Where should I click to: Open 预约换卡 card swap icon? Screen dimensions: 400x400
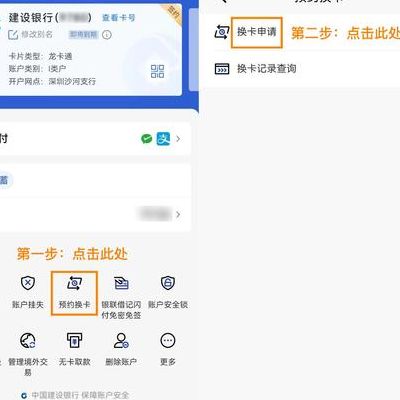click(74, 283)
